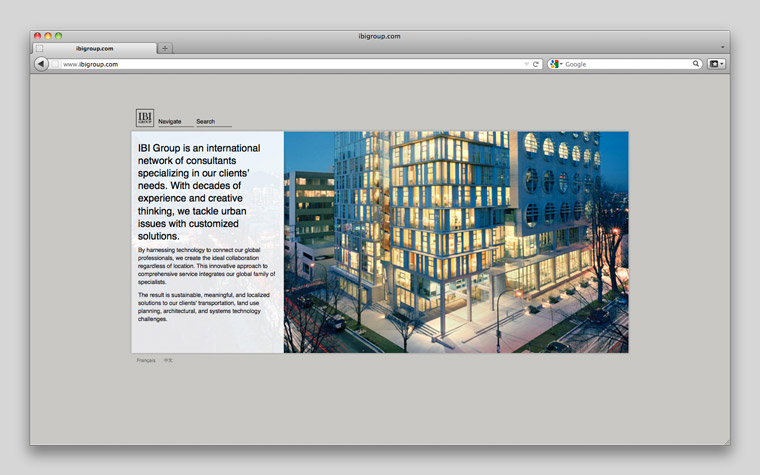Open the search engine selector dropdown
760x475 pixels.
click(562, 64)
